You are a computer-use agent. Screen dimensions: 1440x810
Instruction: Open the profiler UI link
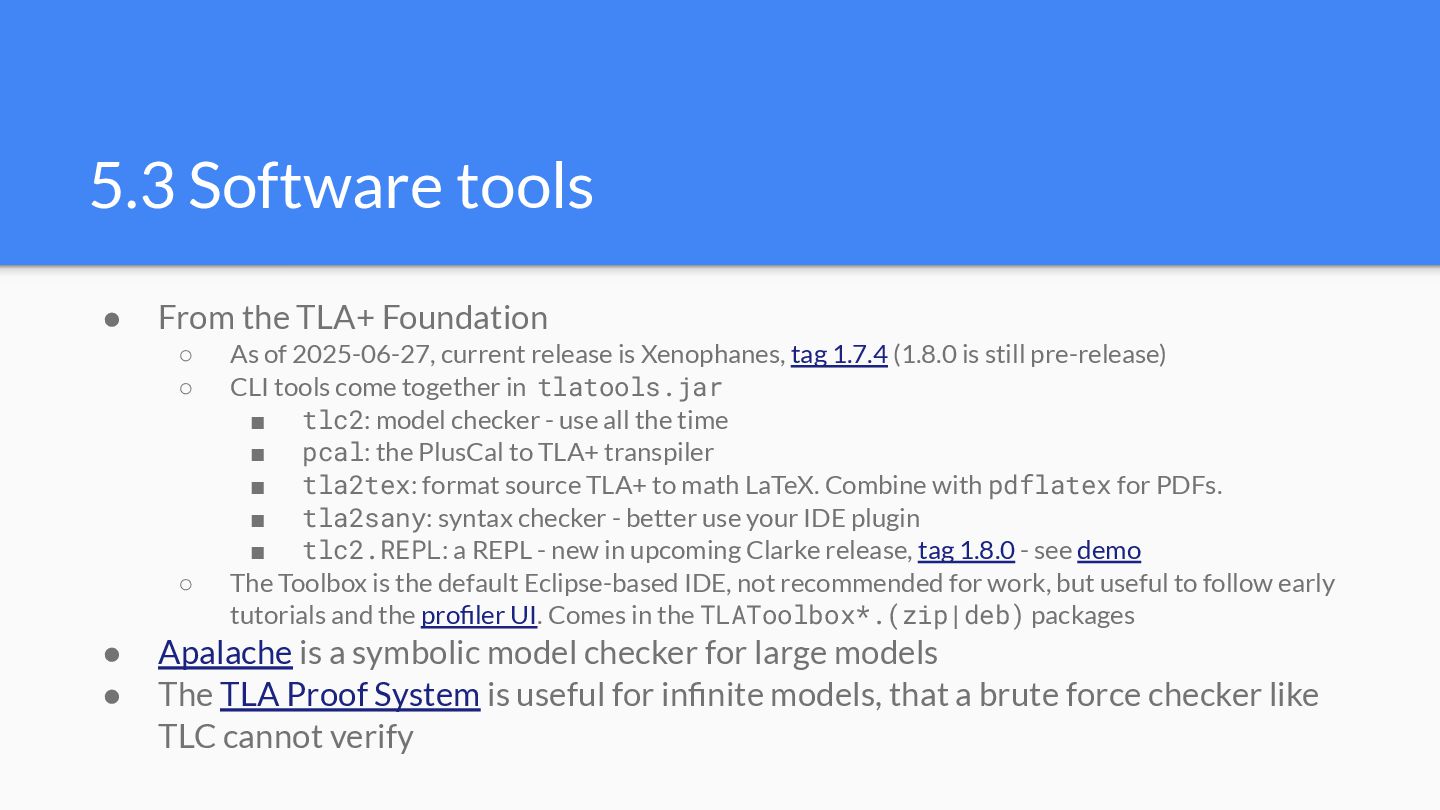tap(478, 615)
